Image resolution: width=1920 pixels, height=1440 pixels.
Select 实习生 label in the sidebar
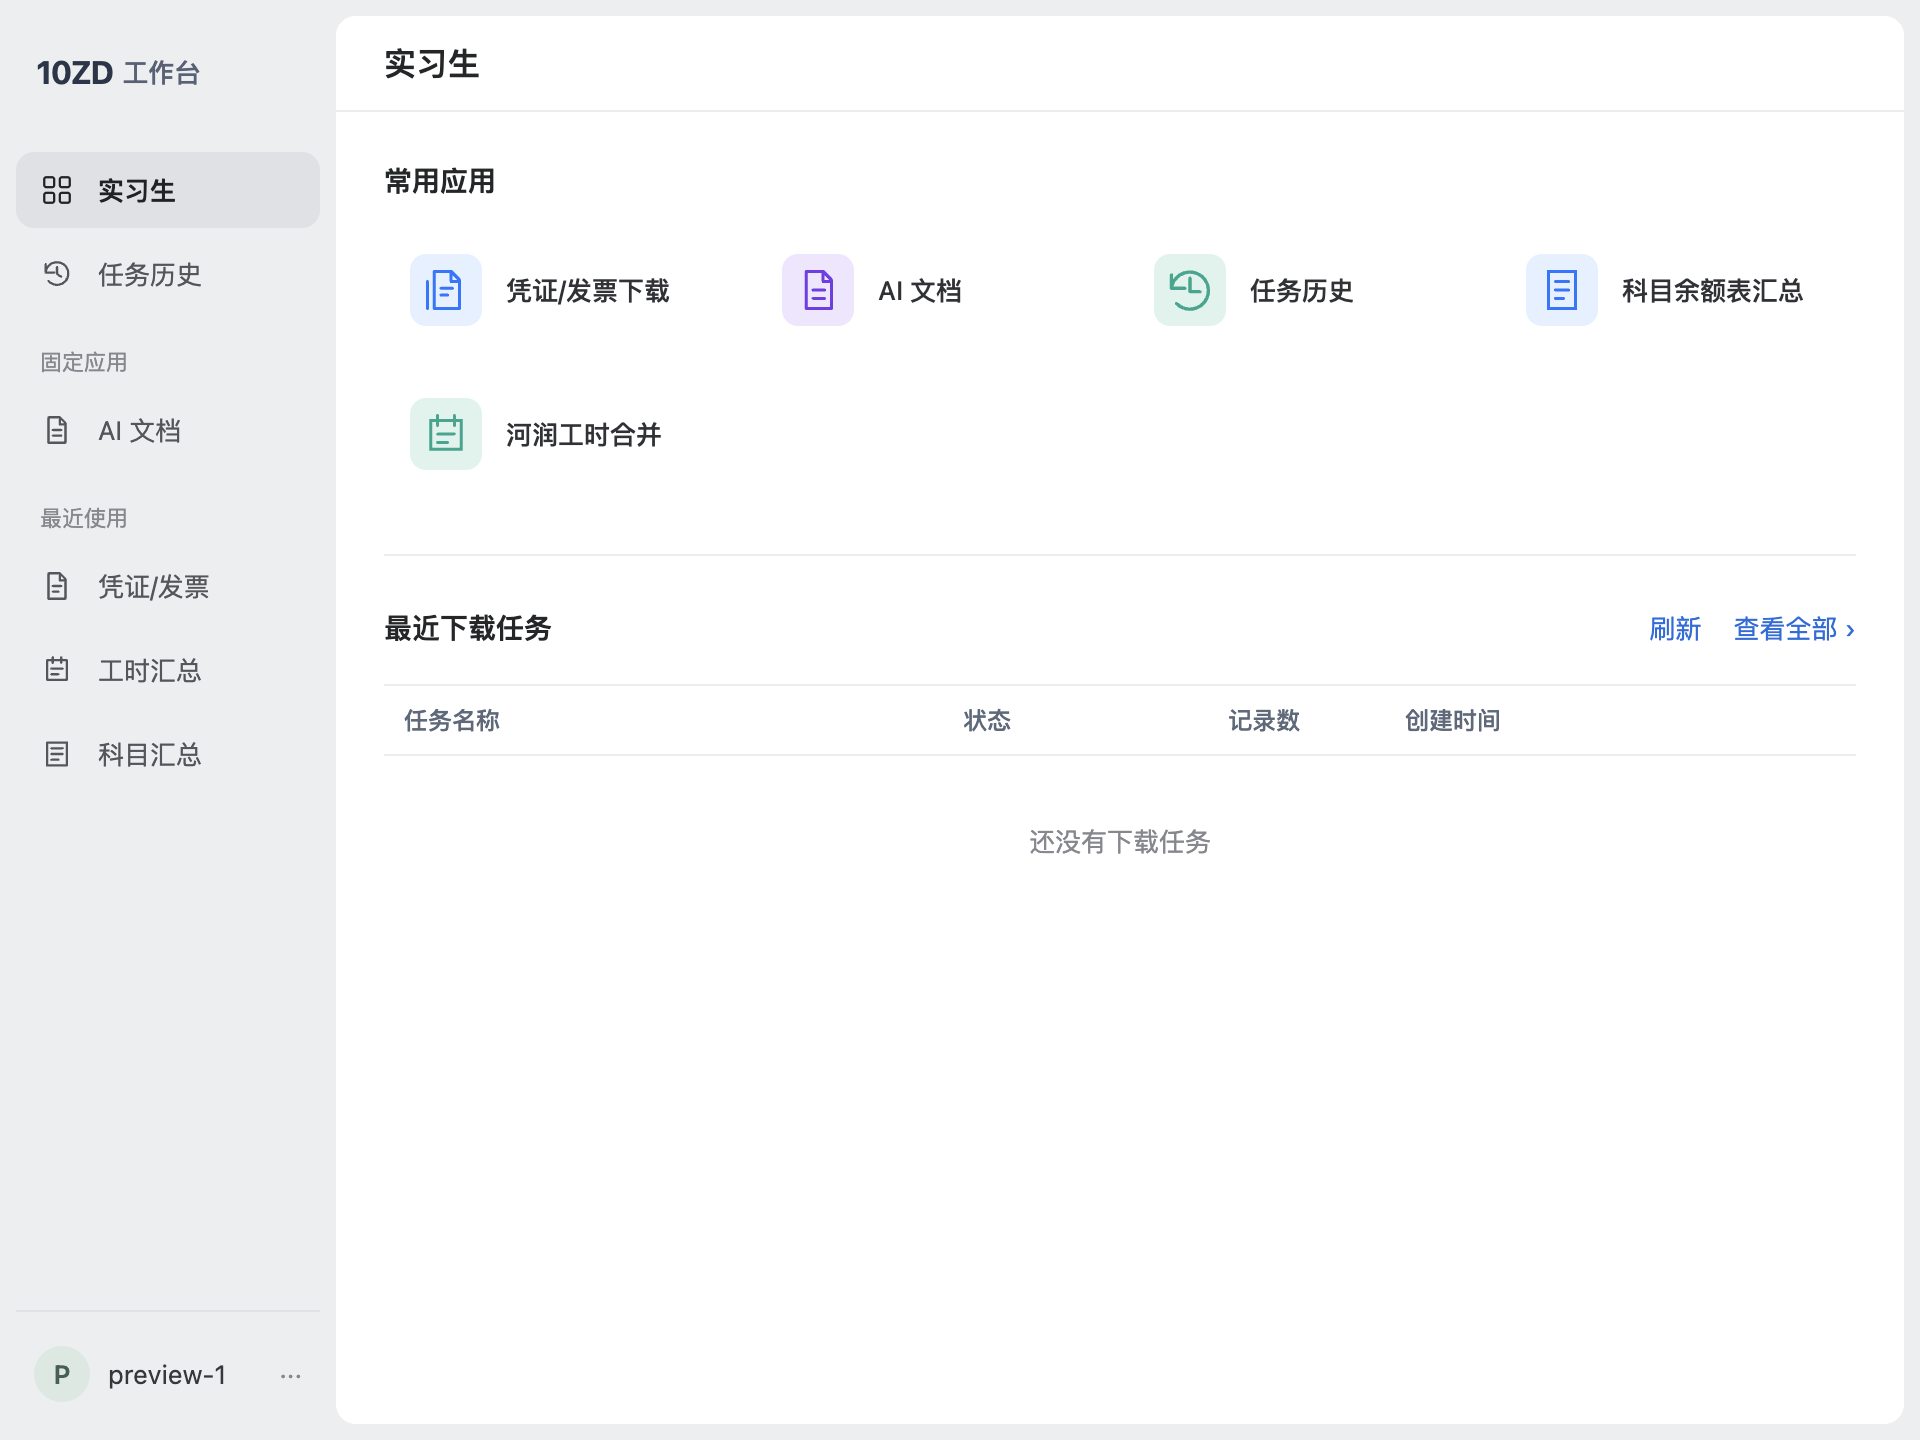[137, 190]
